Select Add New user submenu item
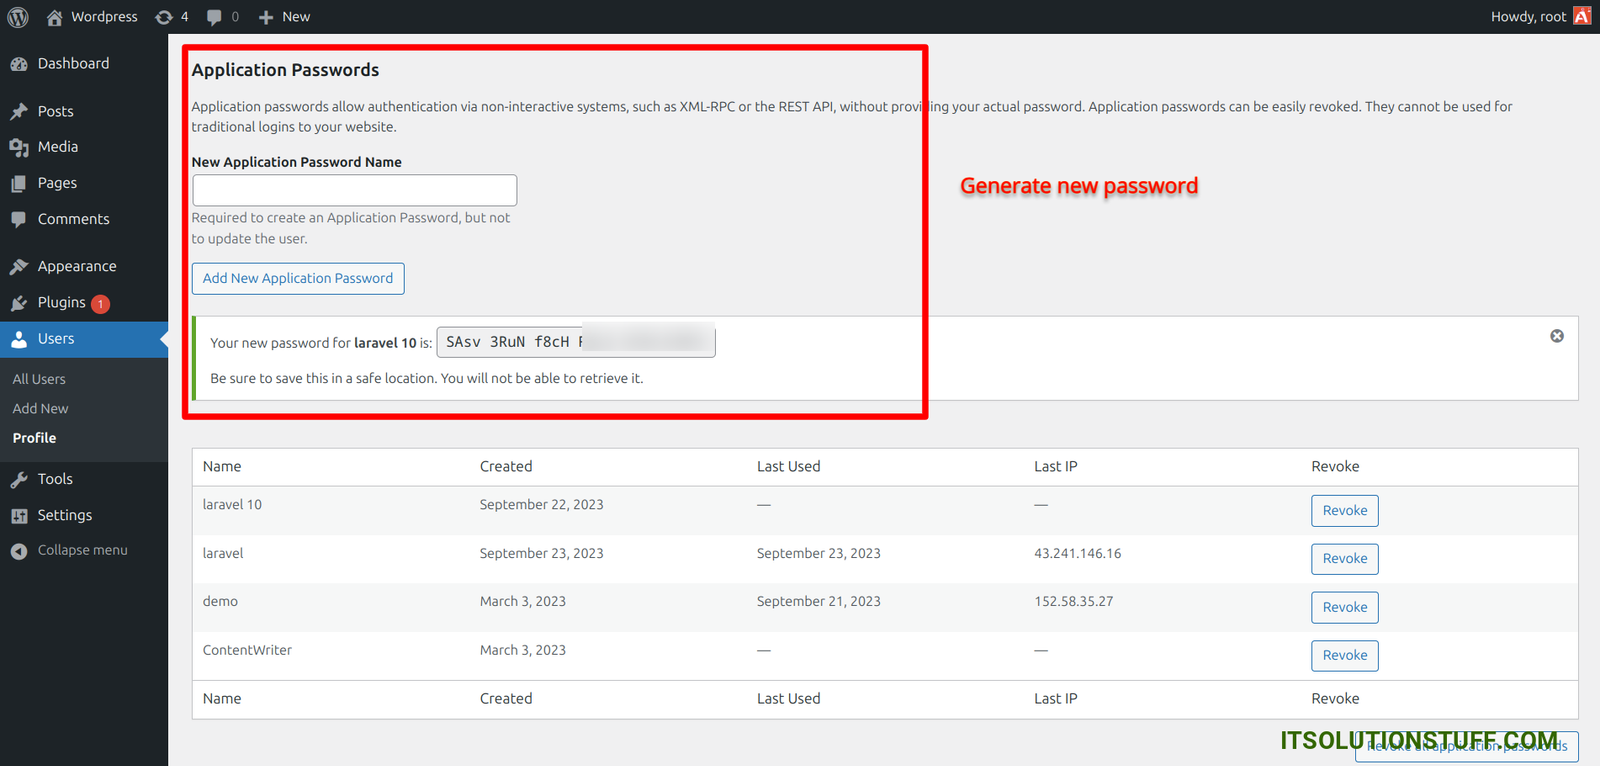This screenshot has width=1600, height=766. (x=40, y=408)
